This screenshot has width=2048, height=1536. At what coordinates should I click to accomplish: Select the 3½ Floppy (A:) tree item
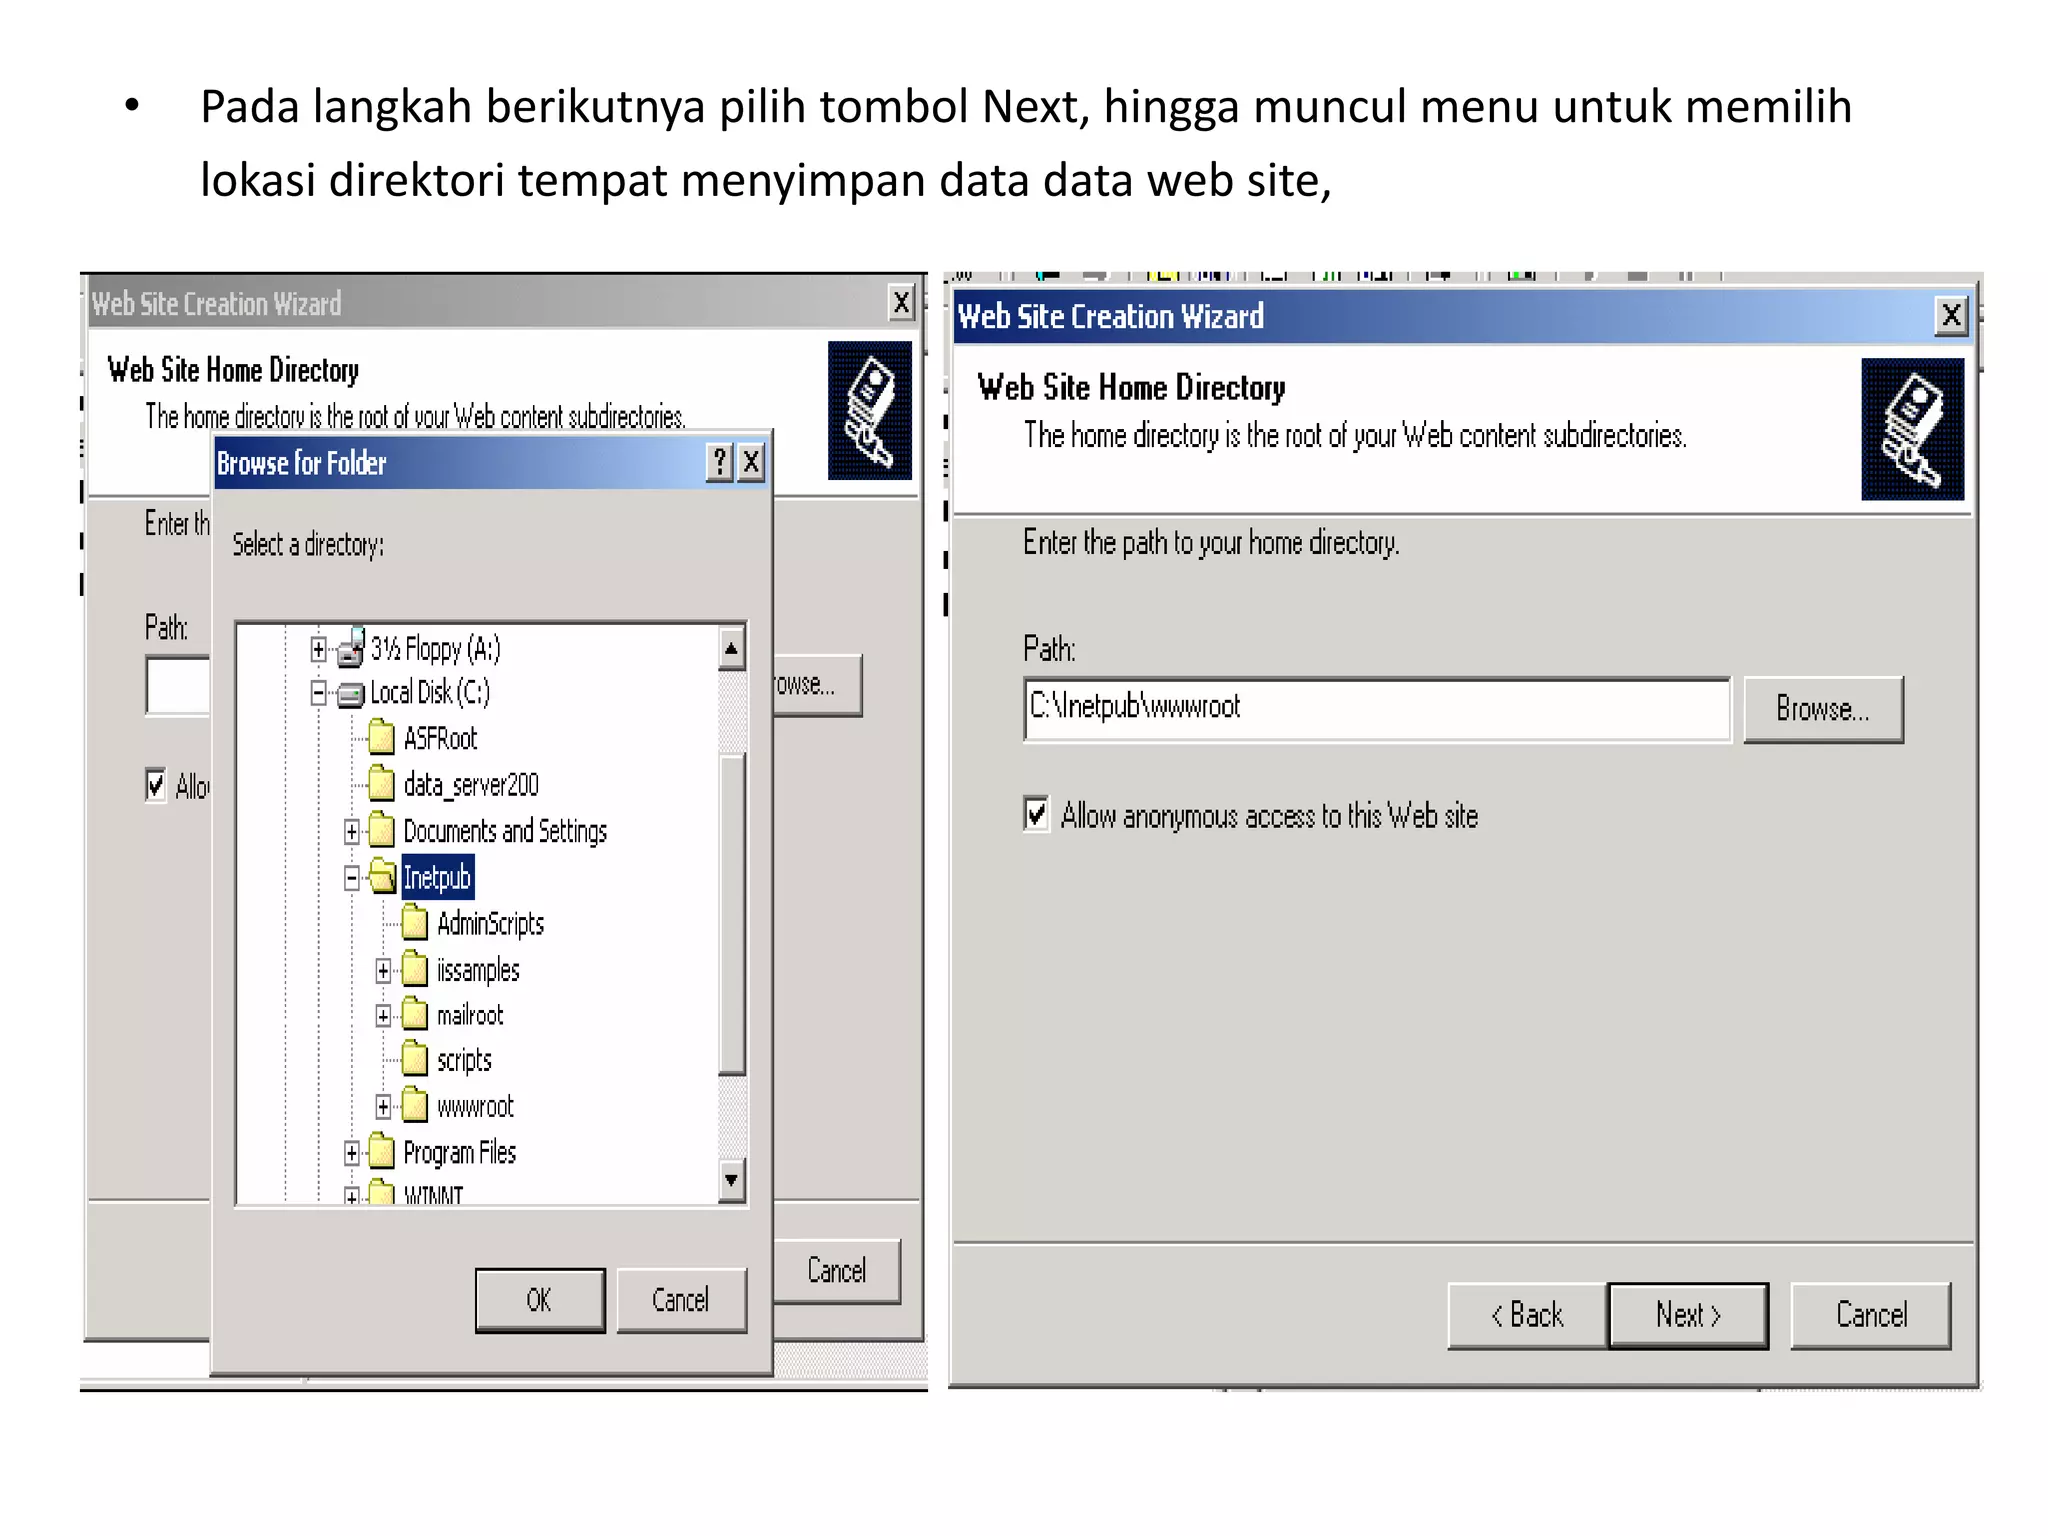tap(435, 649)
